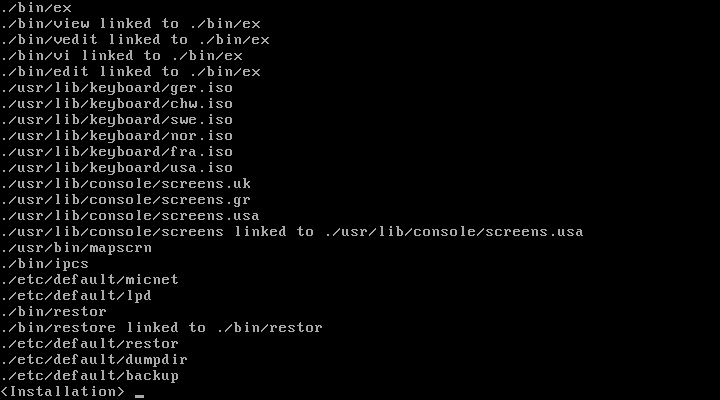This screenshot has height=400, width=720.
Task: Select the ./bin/vi linked line
Action: [122, 55]
